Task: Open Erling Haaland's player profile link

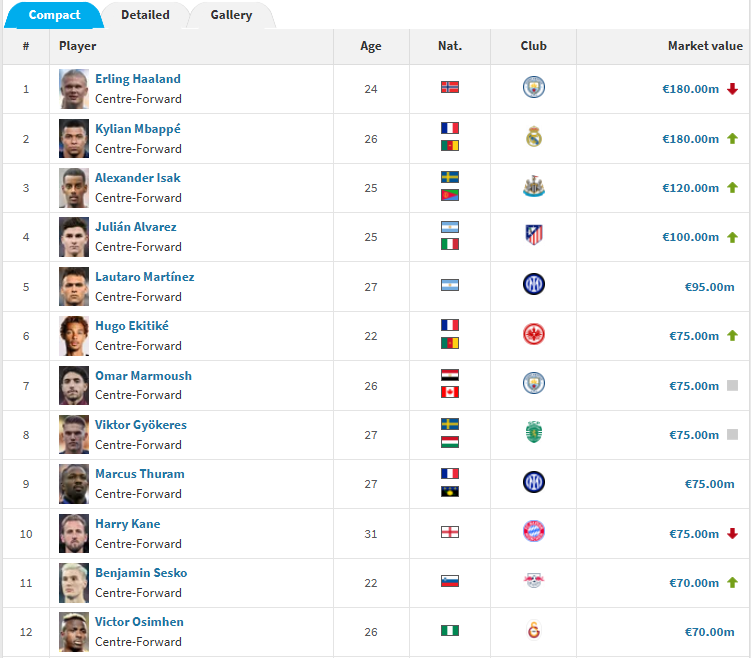Action: [138, 79]
